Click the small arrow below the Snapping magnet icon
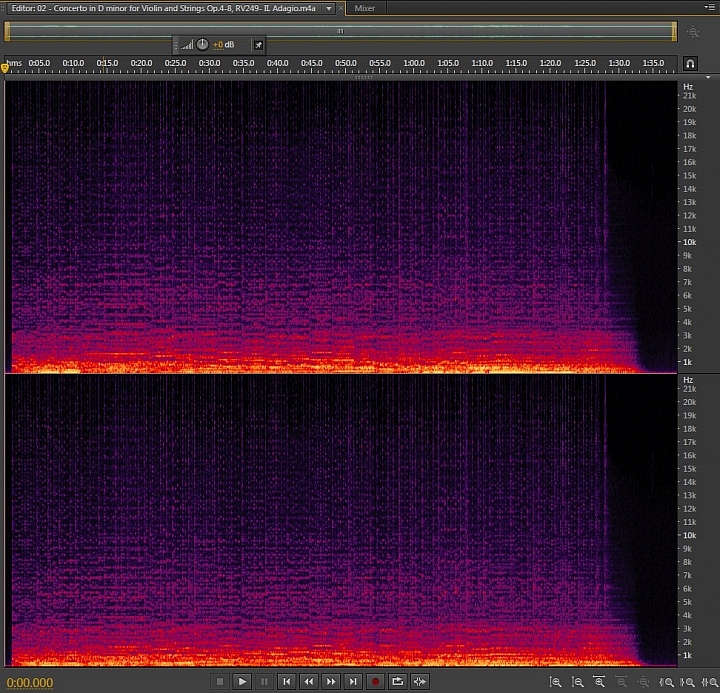720x693 pixels. pyautogui.click(x=708, y=77)
